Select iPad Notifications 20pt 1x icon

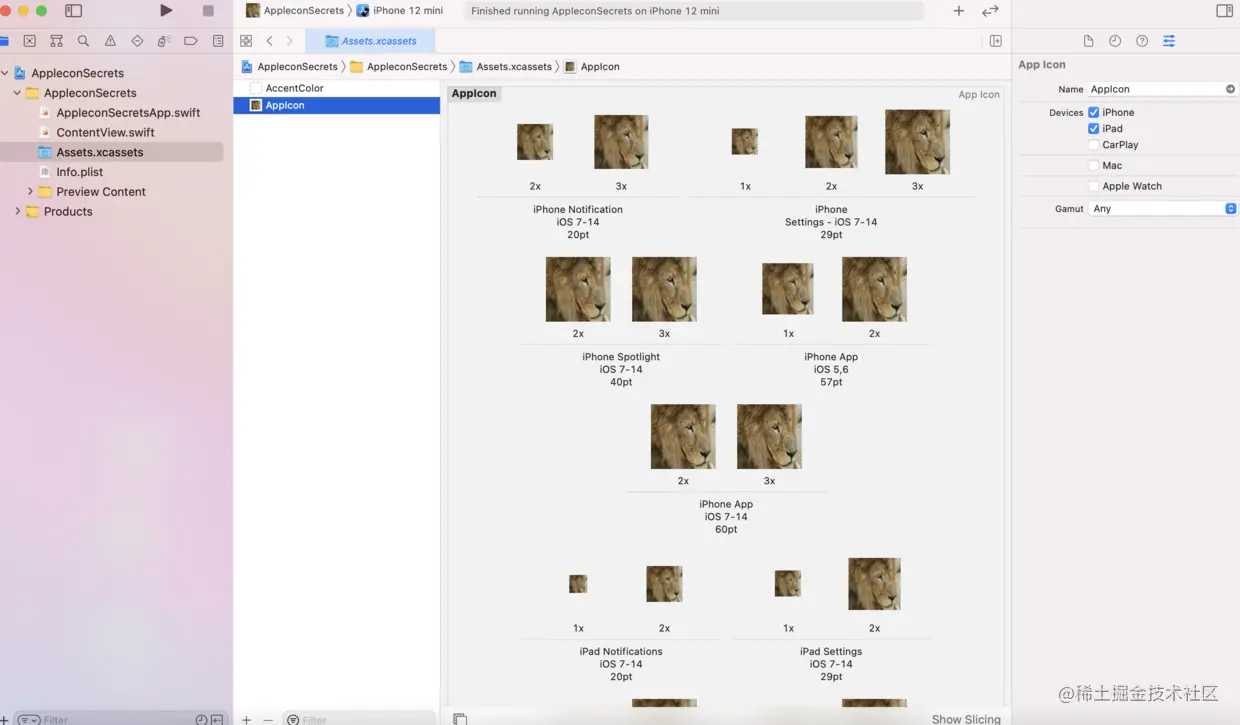click(x=578, y=584)
